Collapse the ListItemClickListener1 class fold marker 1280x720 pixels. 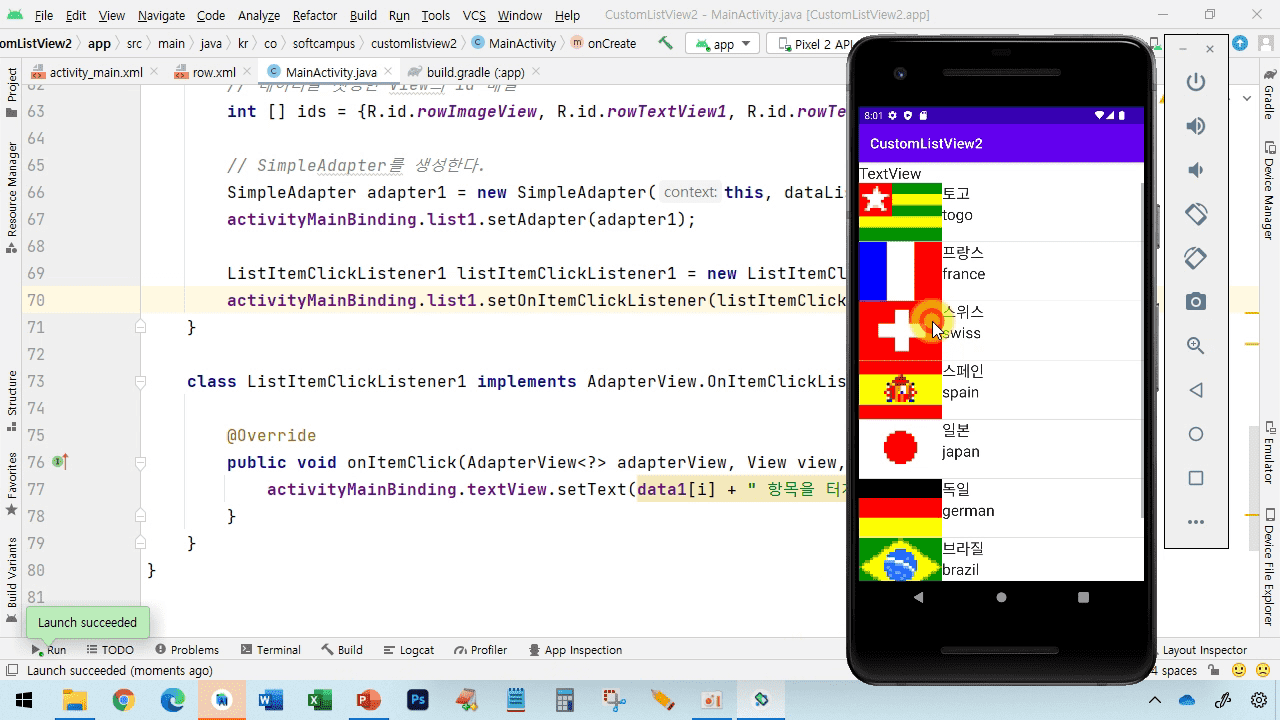point(140,381)
